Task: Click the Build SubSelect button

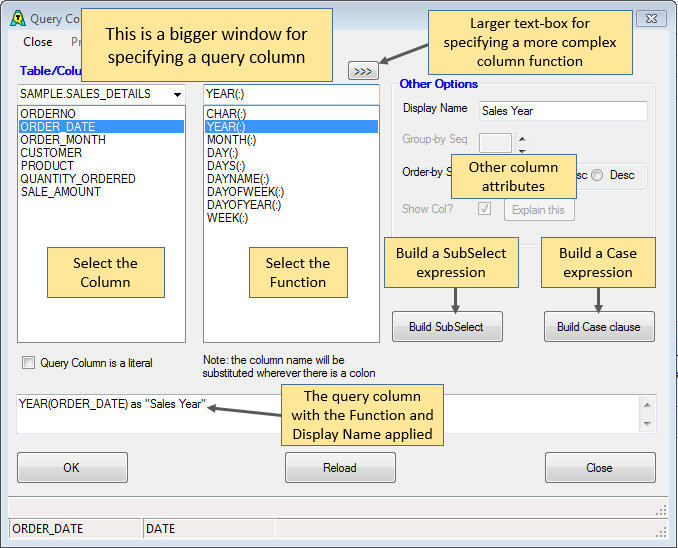Action: point(447,327)
